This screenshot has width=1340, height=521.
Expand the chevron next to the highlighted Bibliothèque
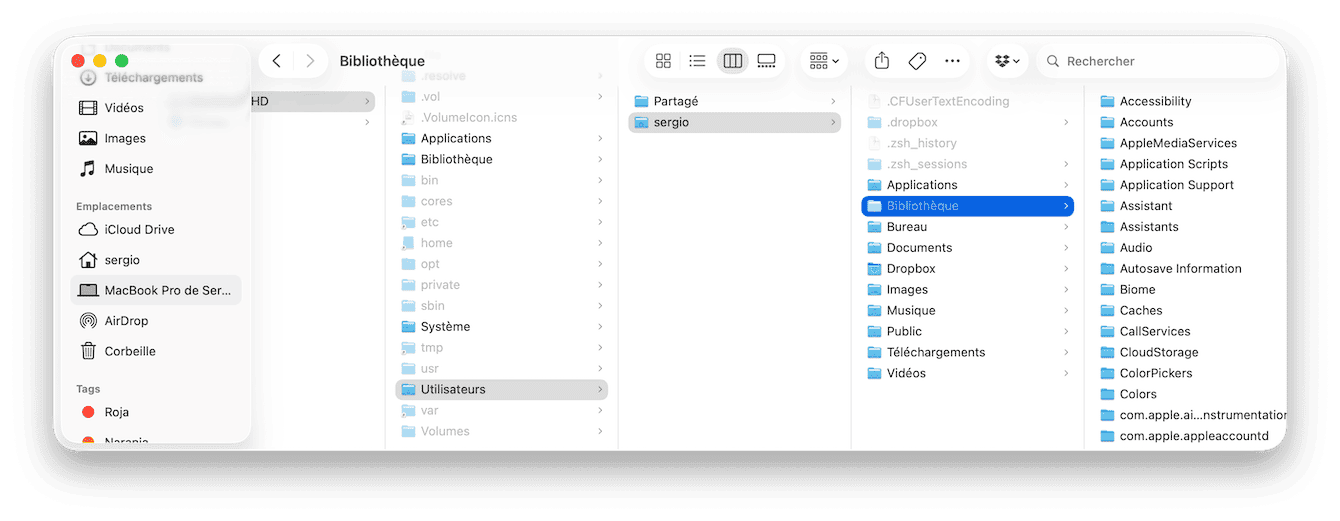tap(1067, 206)
